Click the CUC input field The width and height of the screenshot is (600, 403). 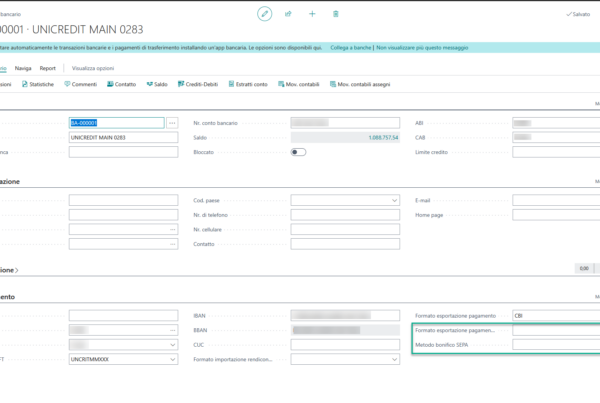345,345
